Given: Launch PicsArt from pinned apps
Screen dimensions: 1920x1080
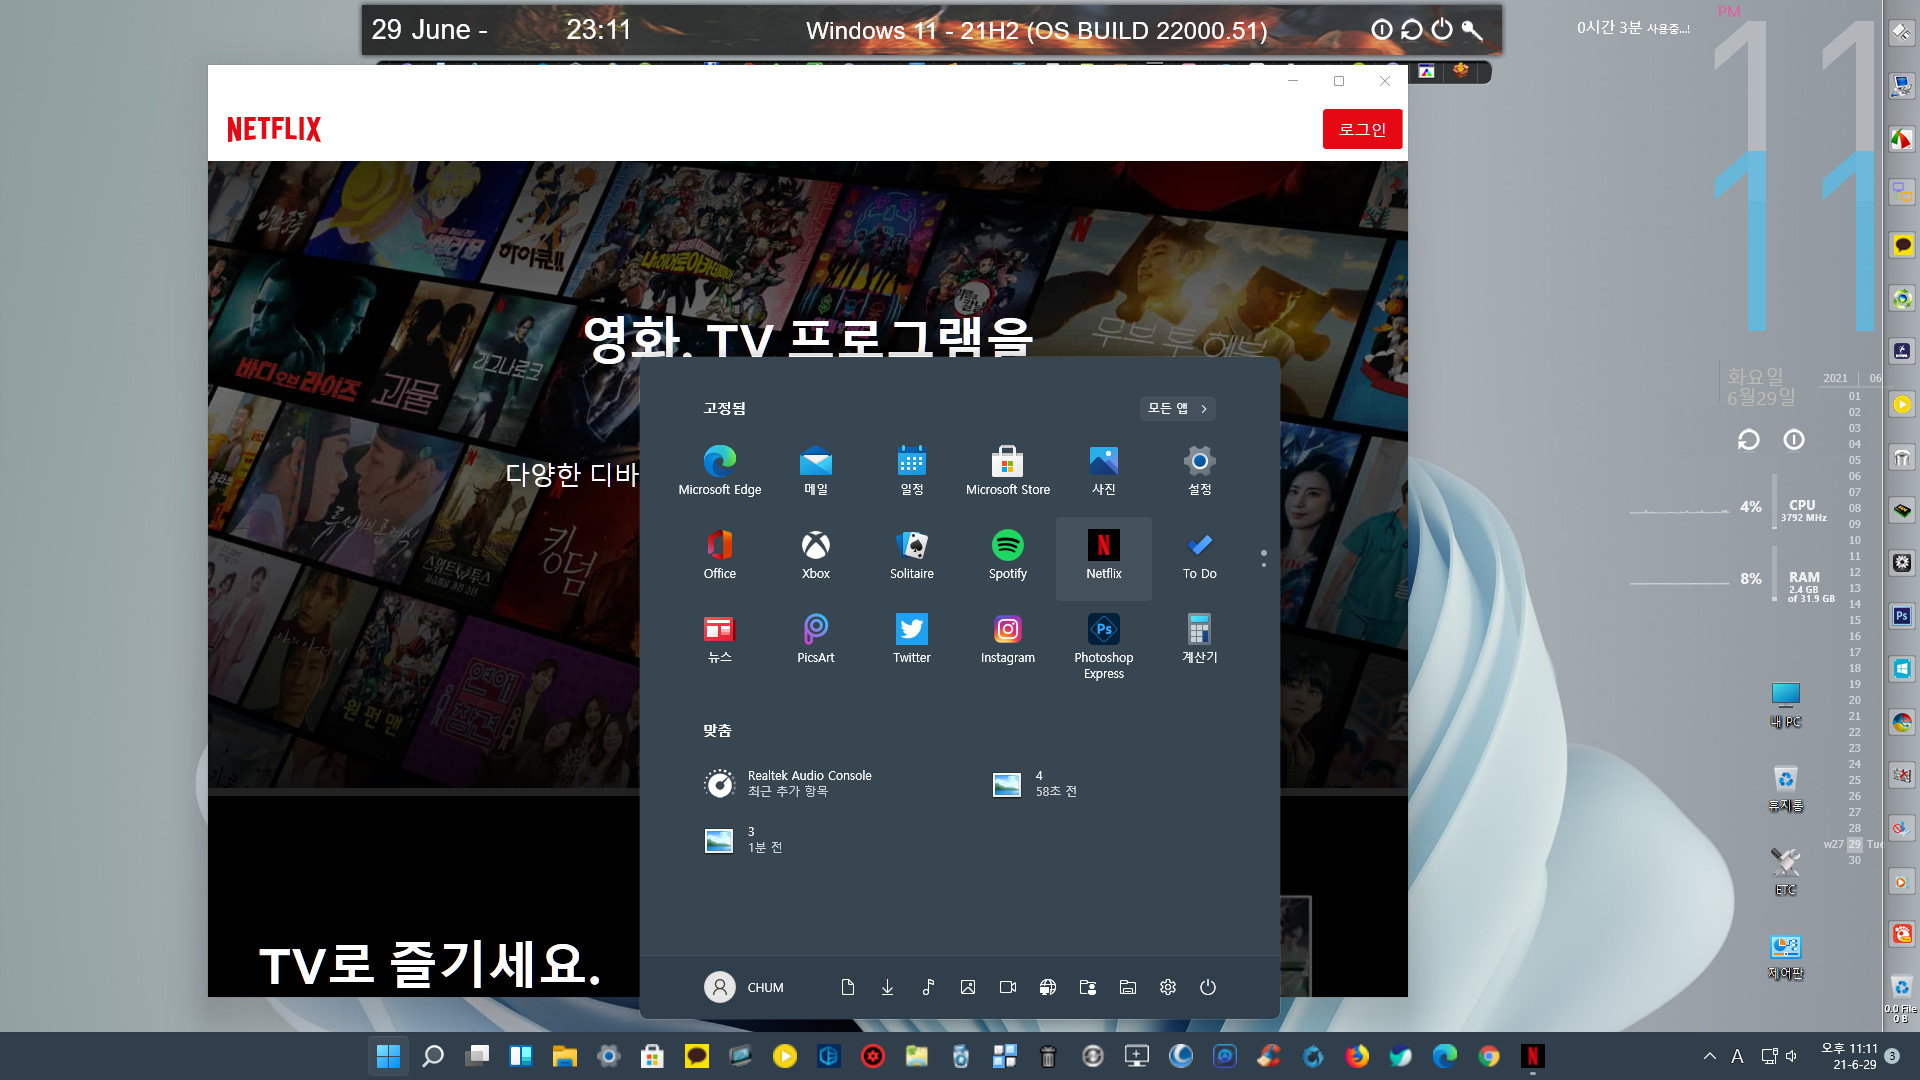Looking at the screenshot, I should point(816,639).
